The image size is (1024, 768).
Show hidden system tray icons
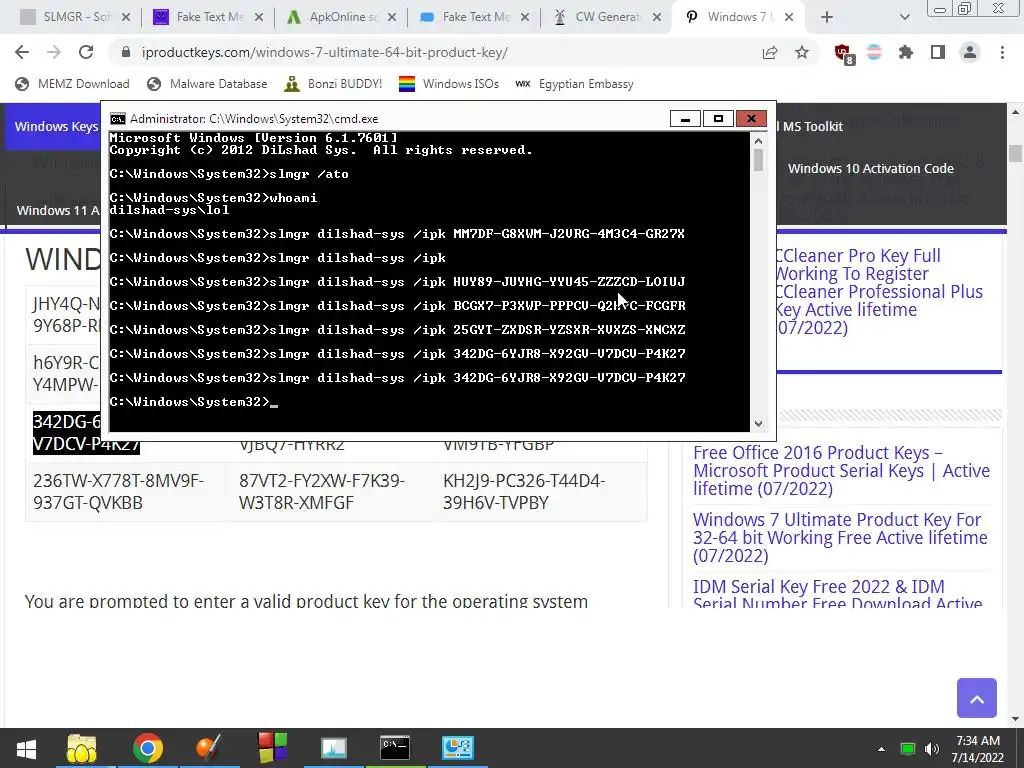tap(881, 749)
